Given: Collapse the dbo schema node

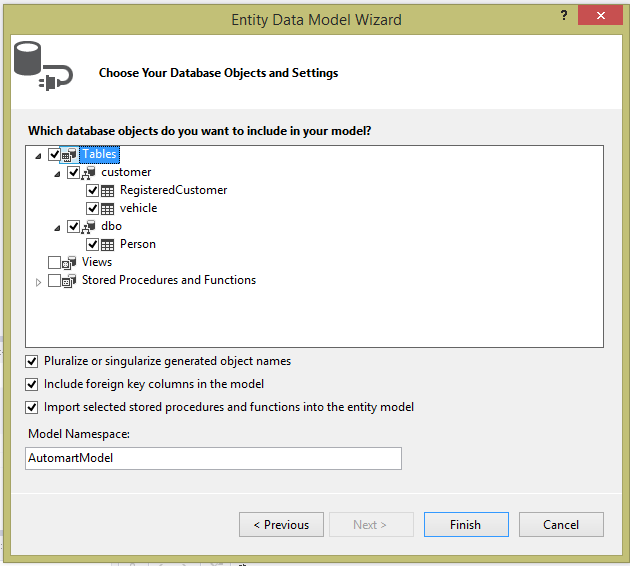Looking at the screenshot, I should [x=57, y=228].
